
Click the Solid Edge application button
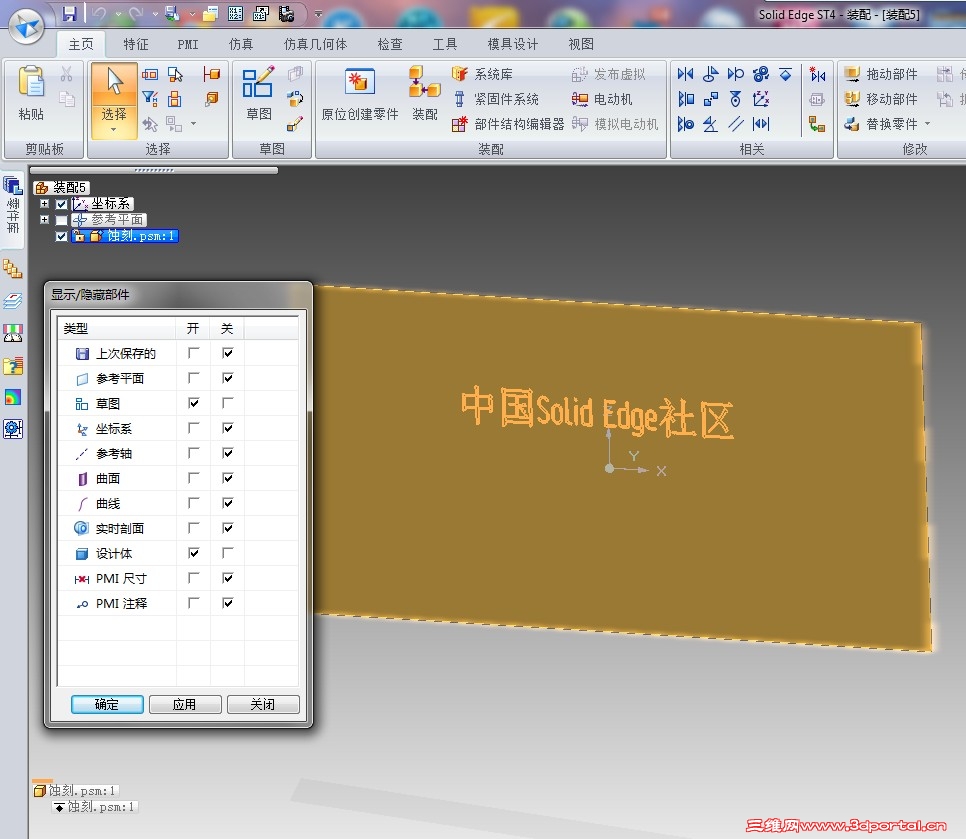[x=26, y=26]
